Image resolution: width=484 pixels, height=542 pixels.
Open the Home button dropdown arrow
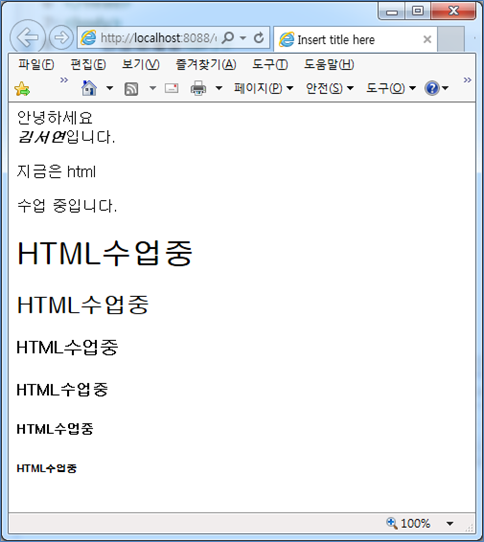tap(109, 88)
